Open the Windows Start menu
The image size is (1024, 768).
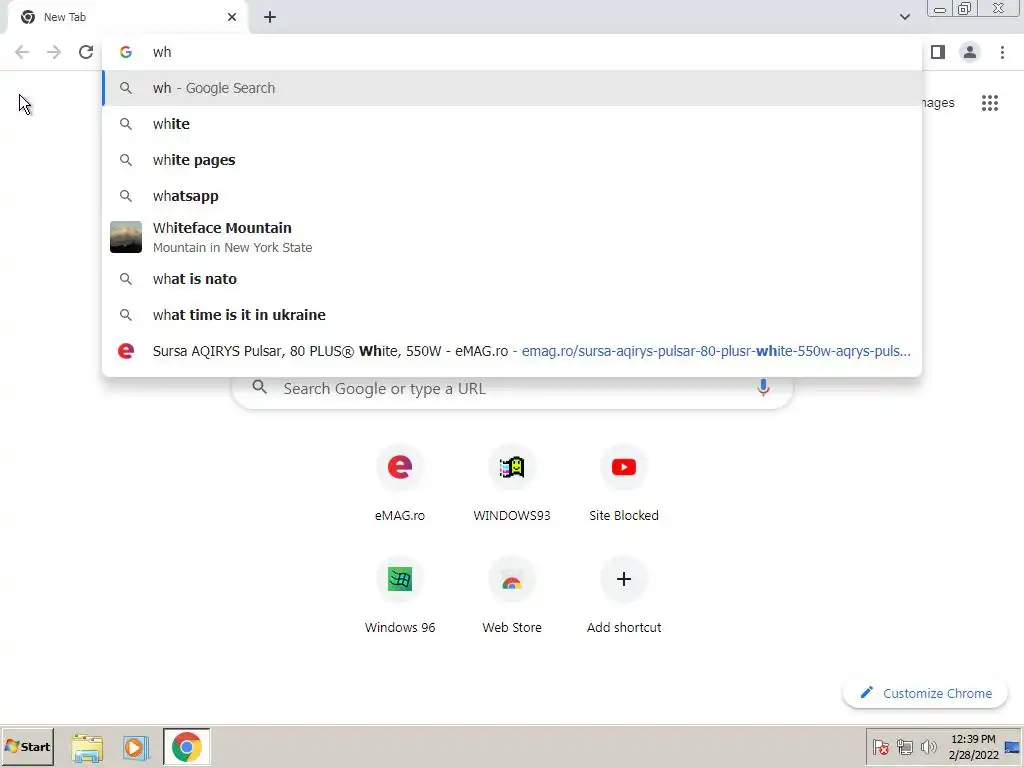coord(27,746)
